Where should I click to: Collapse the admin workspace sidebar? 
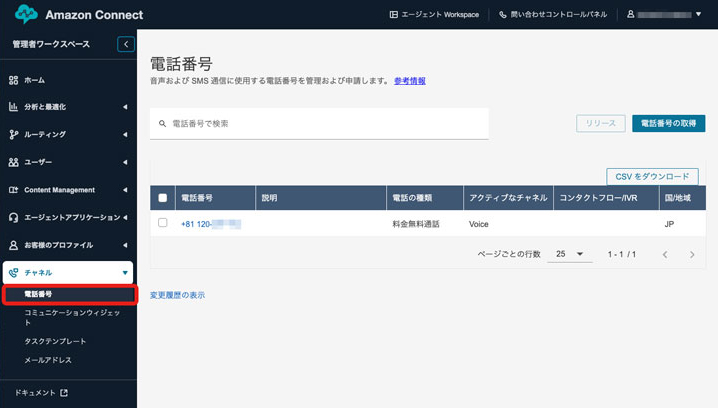coord(126,44)
